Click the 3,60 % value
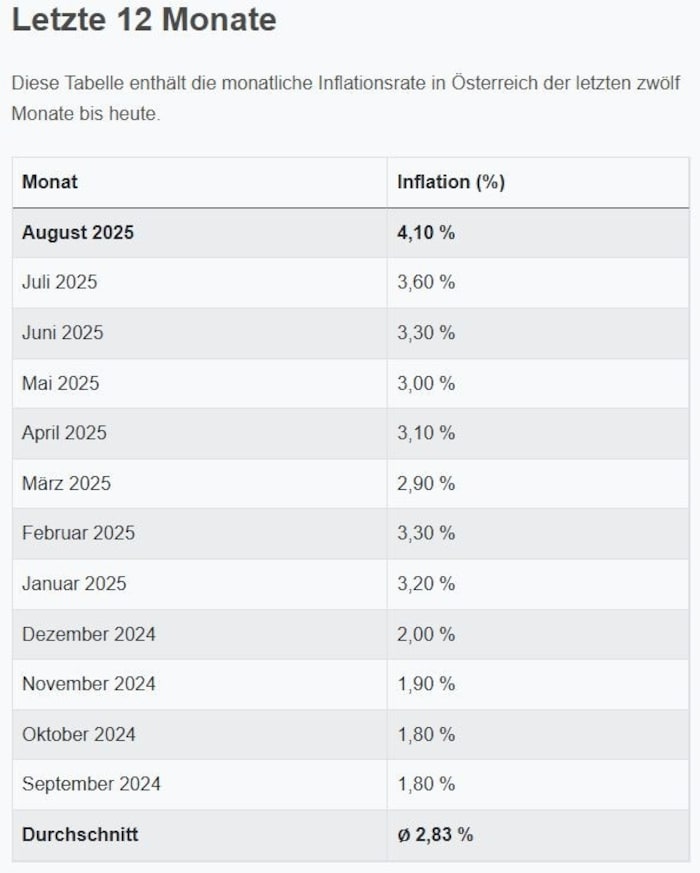Viewport: 700px width, 873px height. [426, 283]
